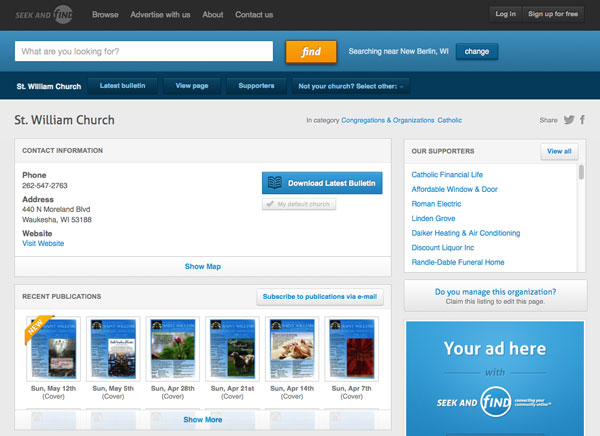Click phone number 262-547-2763
This screenshot has height=436, width=600.
tap(45, 186)
